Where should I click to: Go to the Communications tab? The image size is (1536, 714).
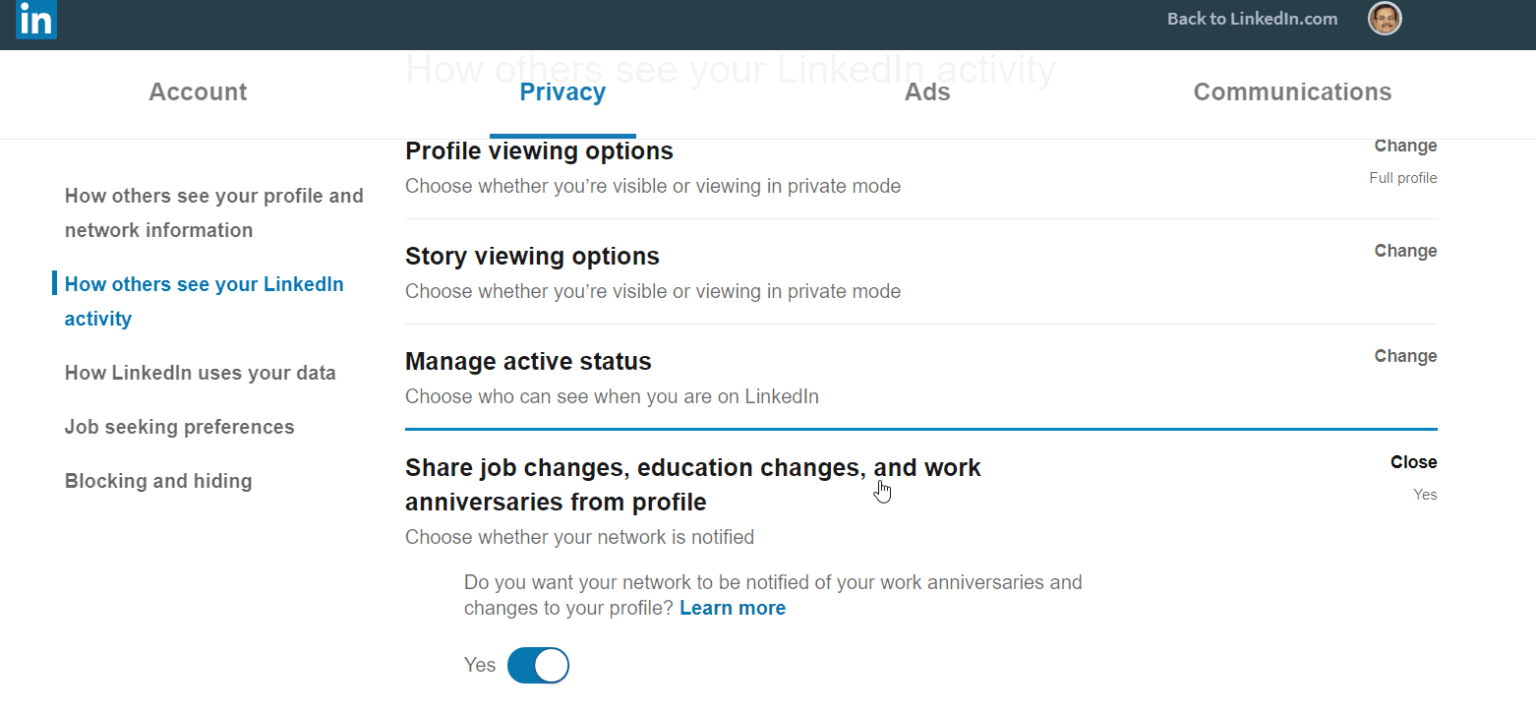(1292, 92)
